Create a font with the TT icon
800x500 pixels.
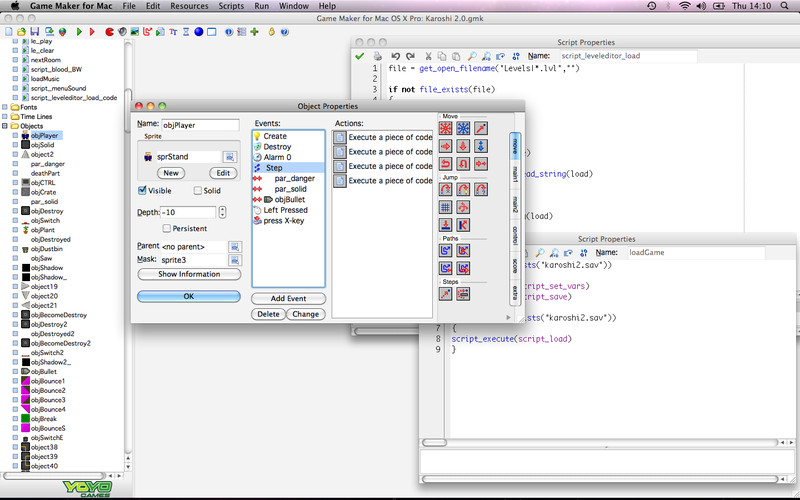[x=173, y=32]
